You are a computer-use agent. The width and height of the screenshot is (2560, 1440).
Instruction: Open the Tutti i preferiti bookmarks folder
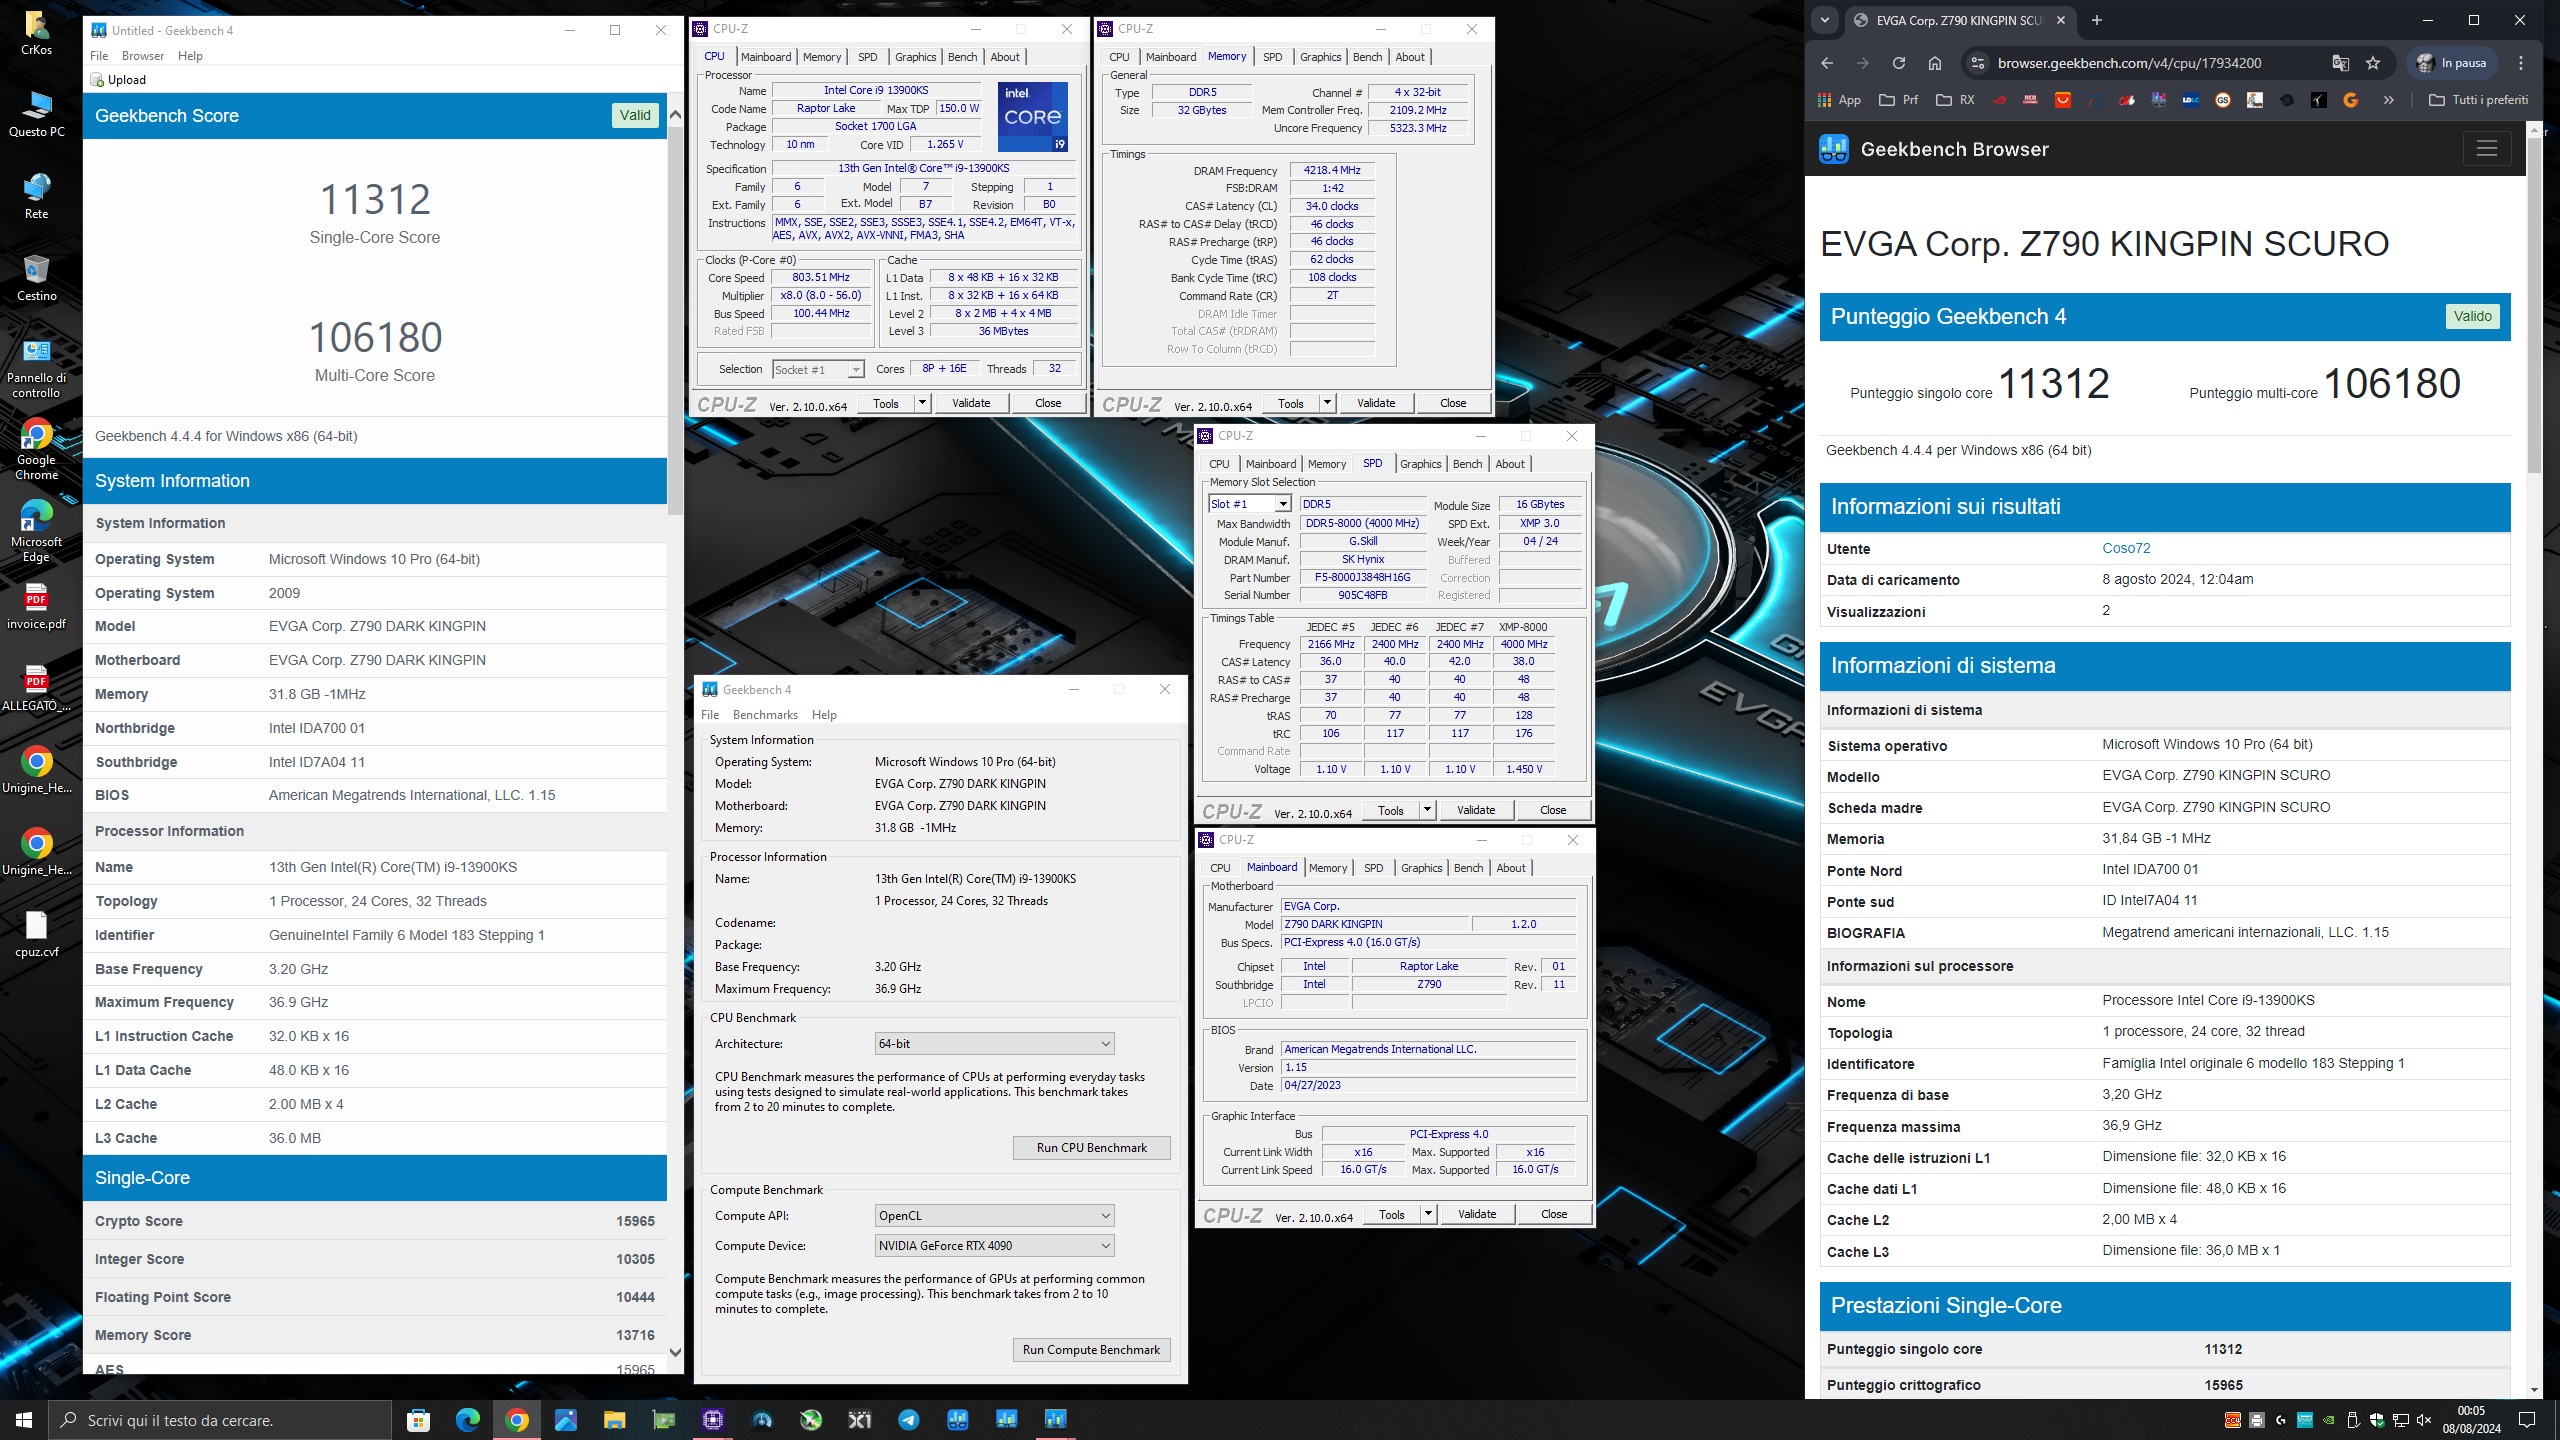point(2478,100)
